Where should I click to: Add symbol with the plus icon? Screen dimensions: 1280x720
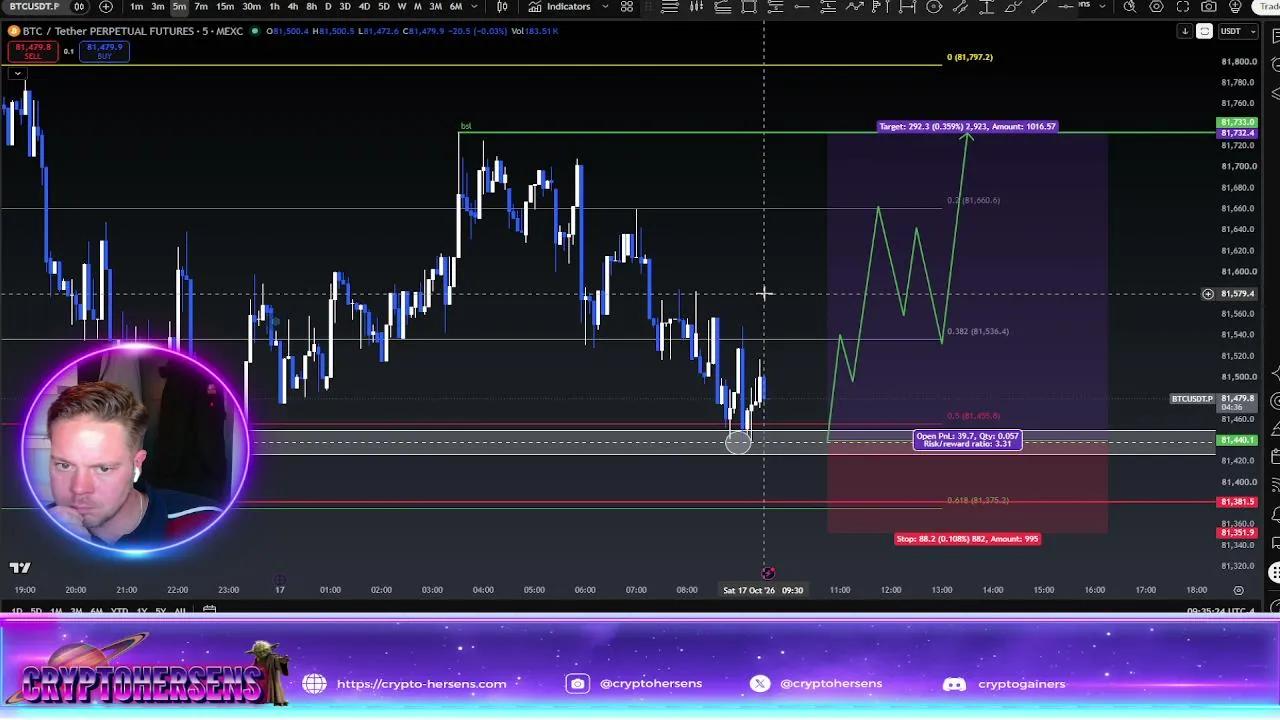(106, 6)
